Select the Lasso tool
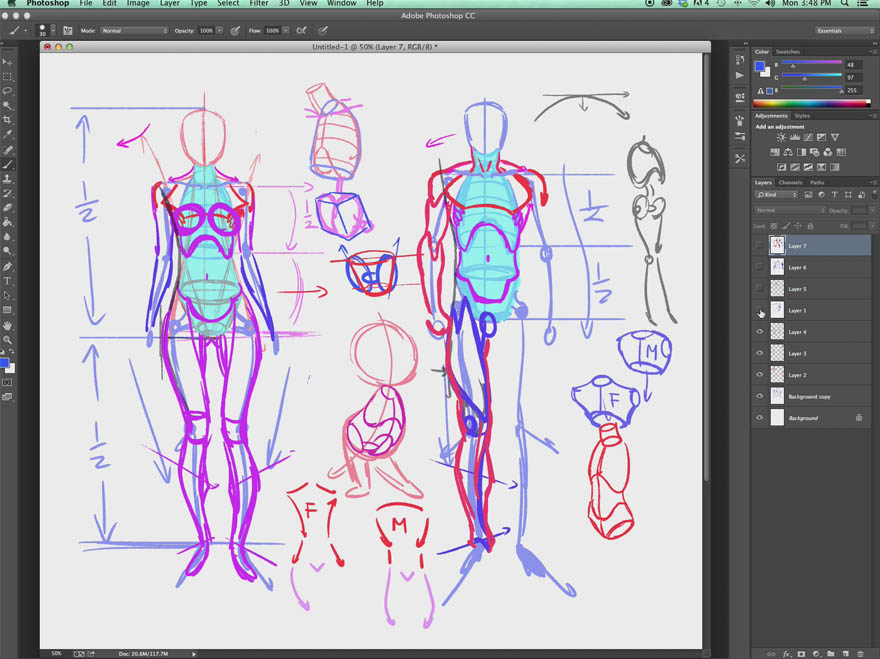 [x=7, y=91]
